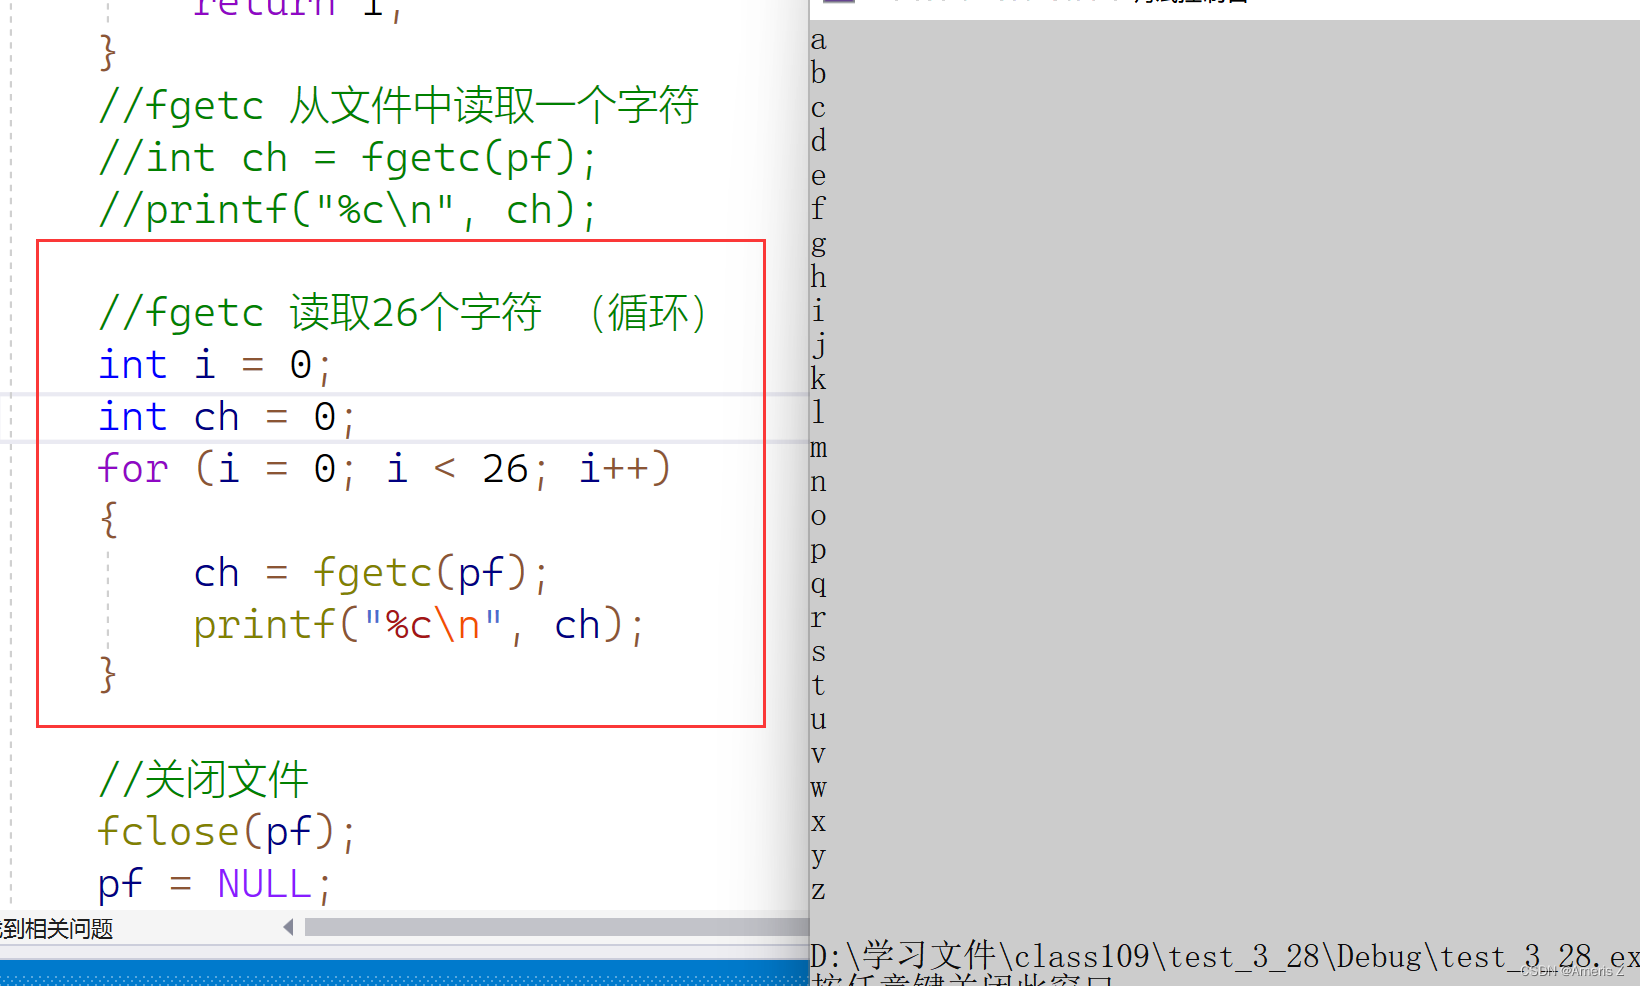Click the console window title bar
1640x986 pixels.
(1200, 5)
